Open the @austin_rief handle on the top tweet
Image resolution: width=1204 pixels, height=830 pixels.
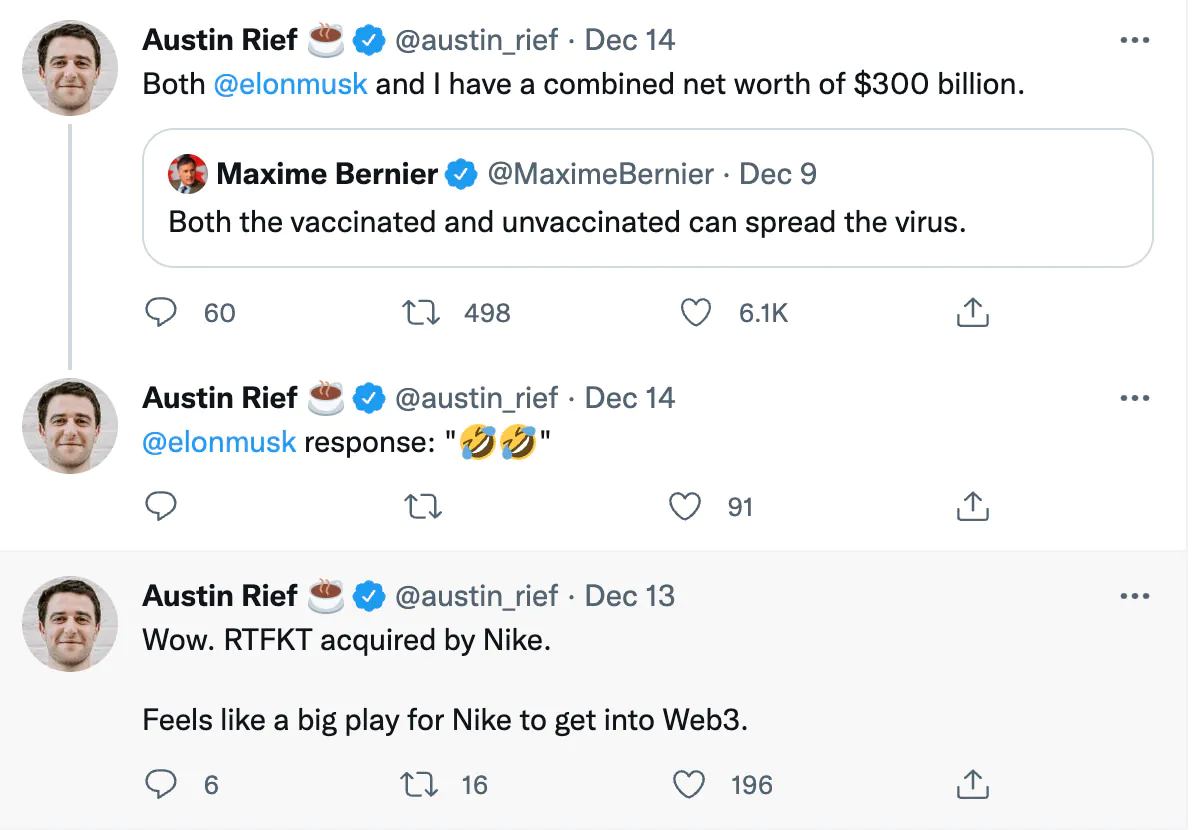477,40
